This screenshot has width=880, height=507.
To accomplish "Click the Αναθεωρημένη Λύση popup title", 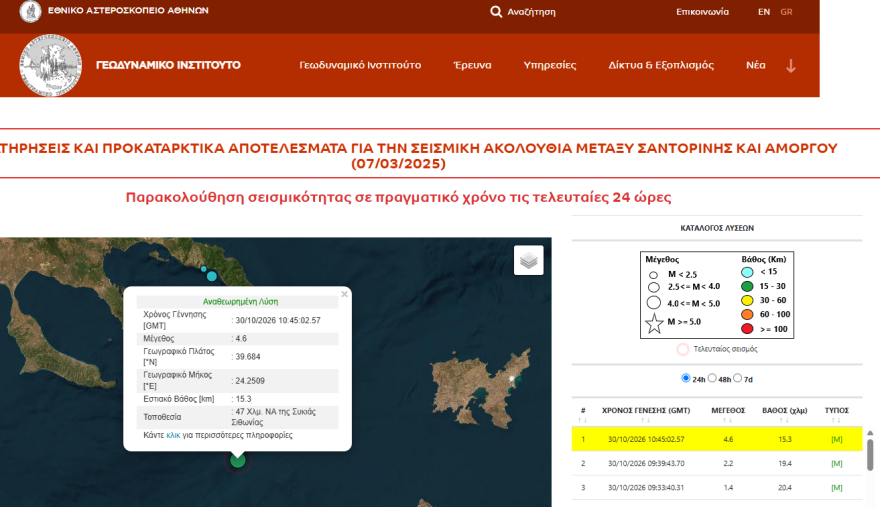I will point(240,302).
